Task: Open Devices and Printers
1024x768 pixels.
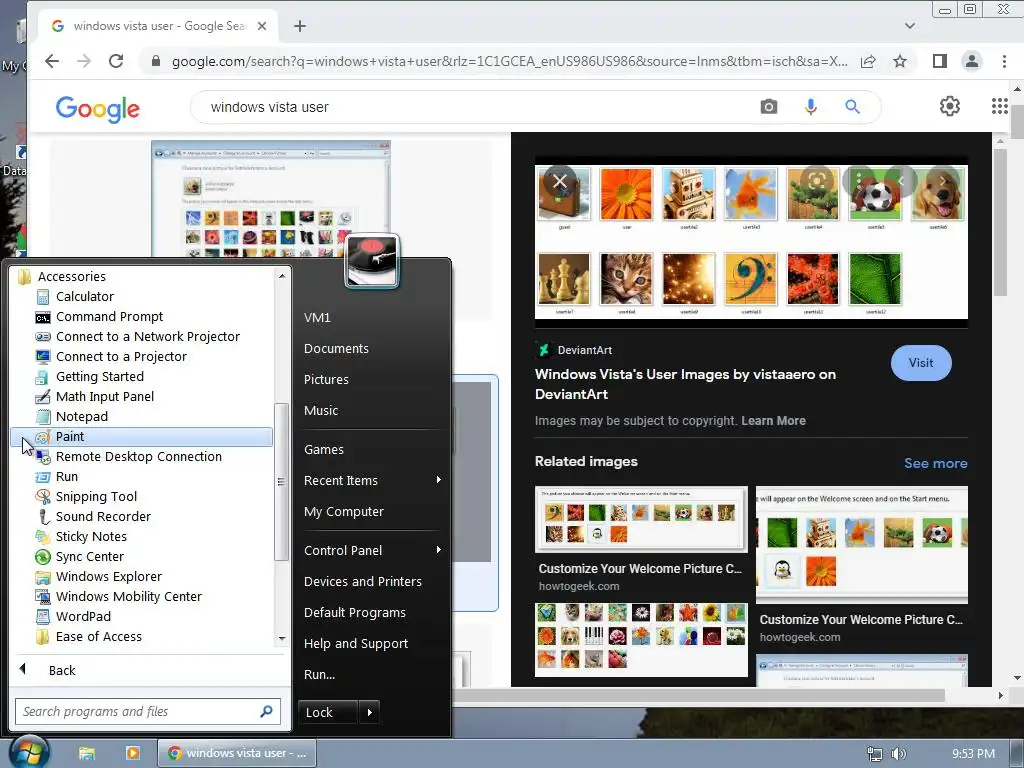Action: point(363,582)
